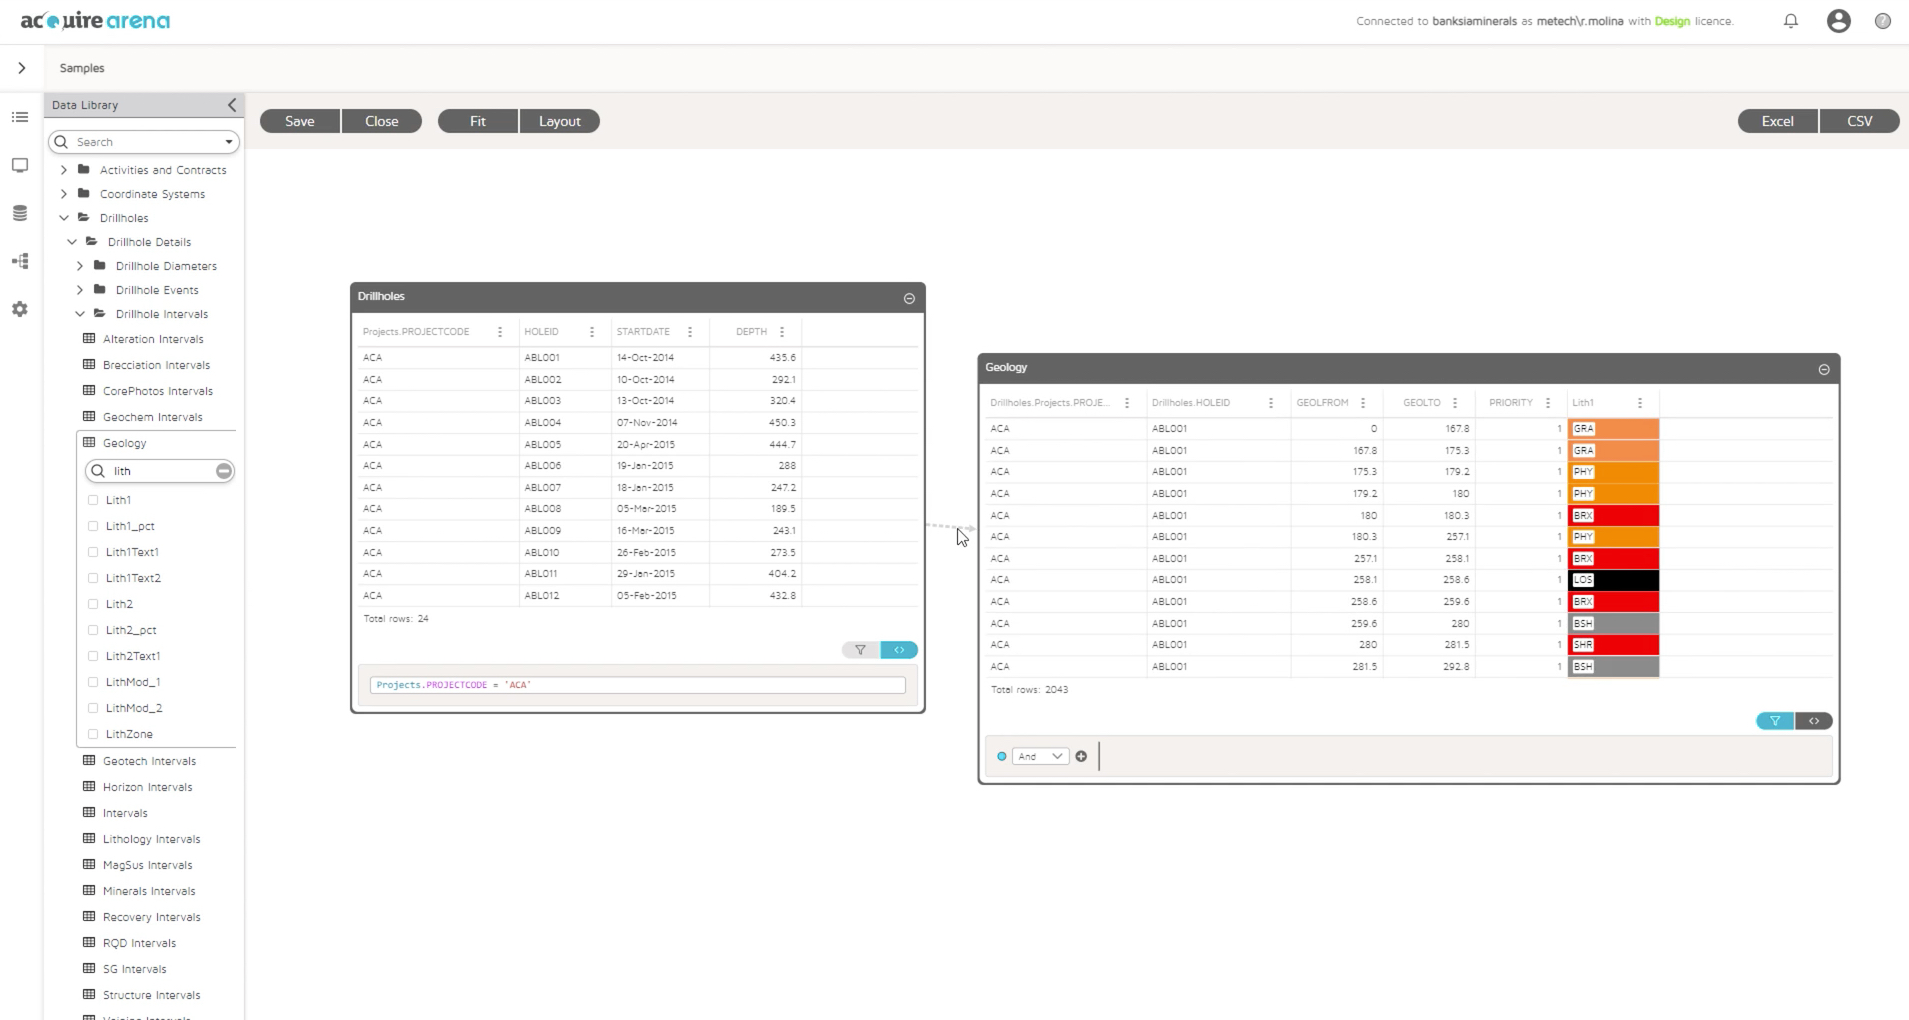This screenshot has height=1020, width=1909.
Task: Open the And operator dropdown
Action: (x=1040, y=757)
